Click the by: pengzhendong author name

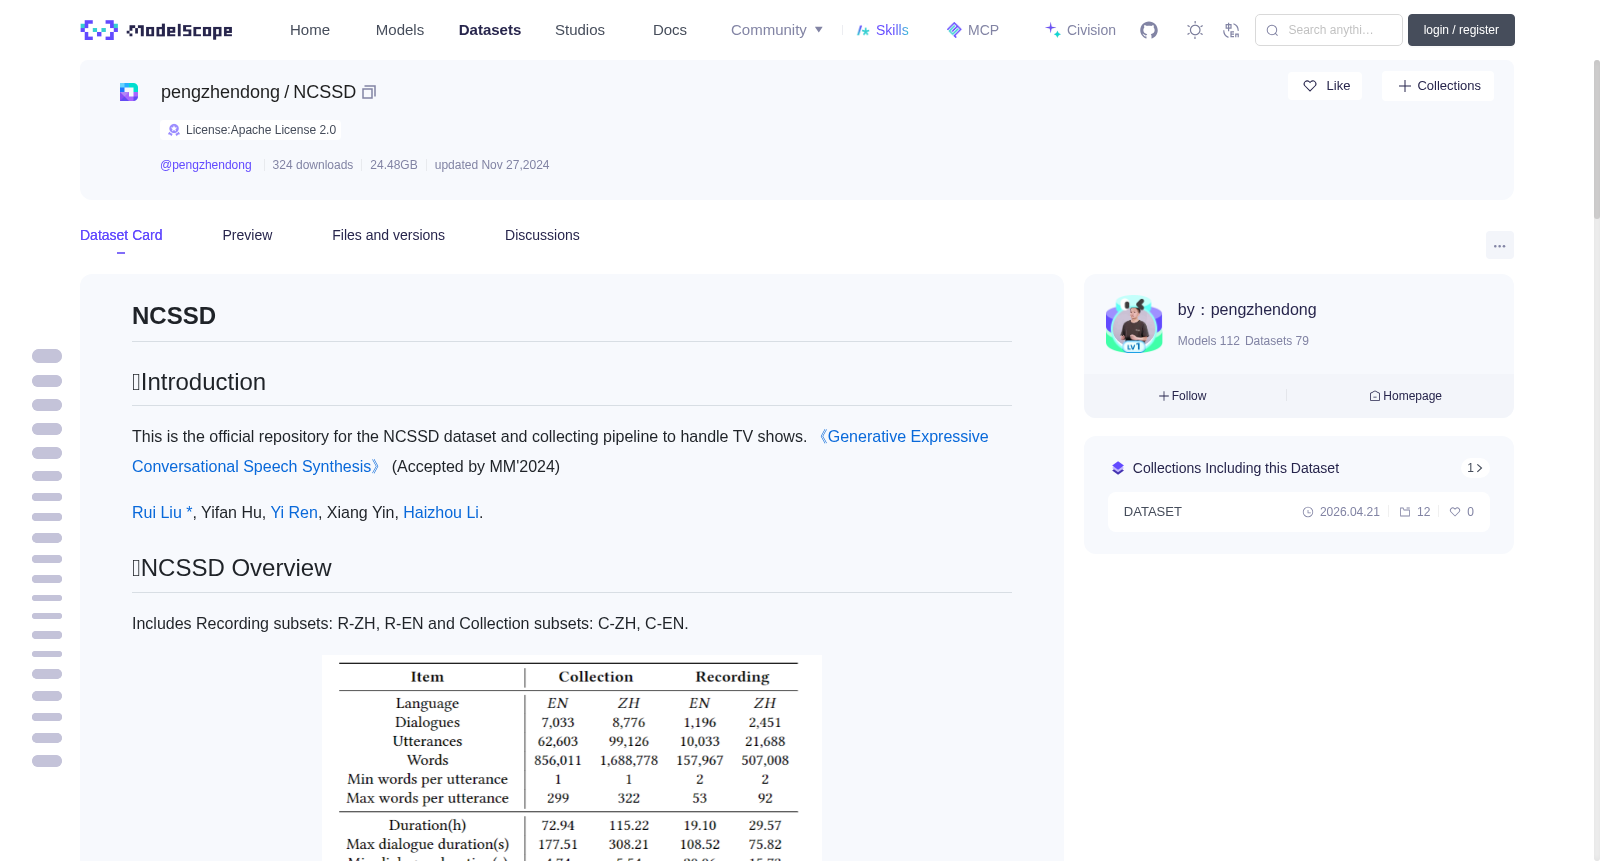1247,310
